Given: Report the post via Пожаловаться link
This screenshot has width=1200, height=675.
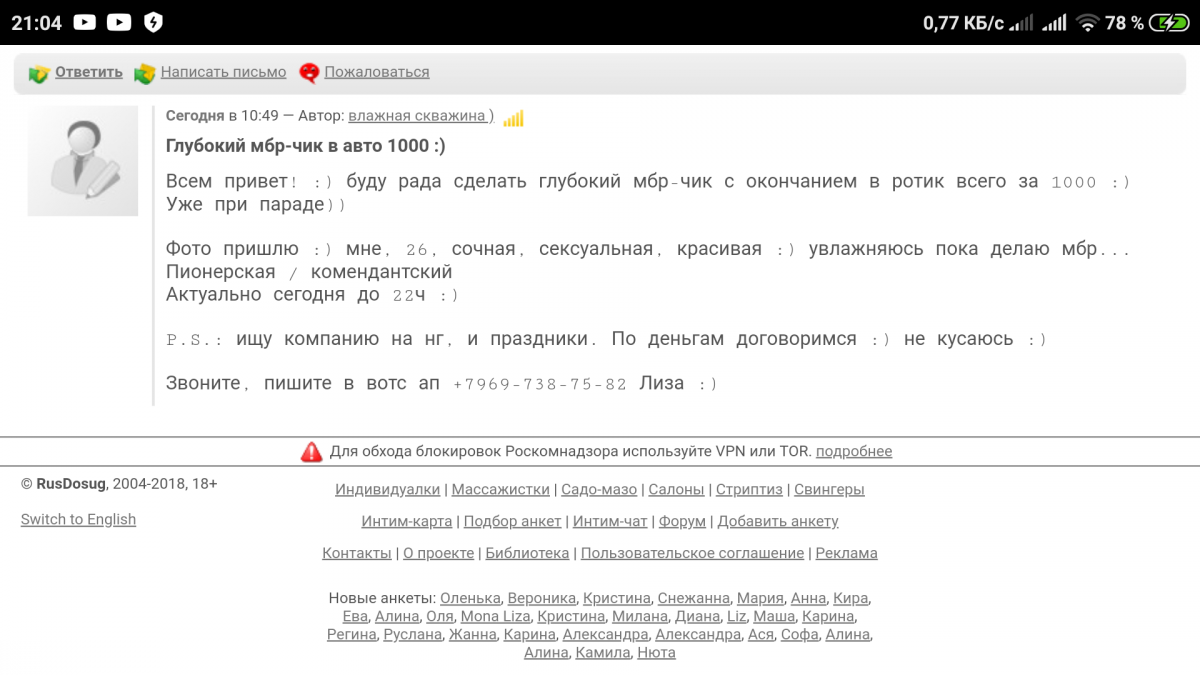Looking at the screenshot, I should point(377,72).
